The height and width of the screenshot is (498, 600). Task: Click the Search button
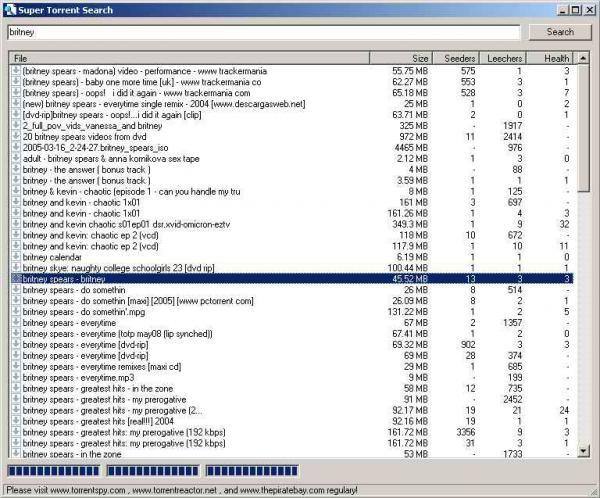pos(560,32)
